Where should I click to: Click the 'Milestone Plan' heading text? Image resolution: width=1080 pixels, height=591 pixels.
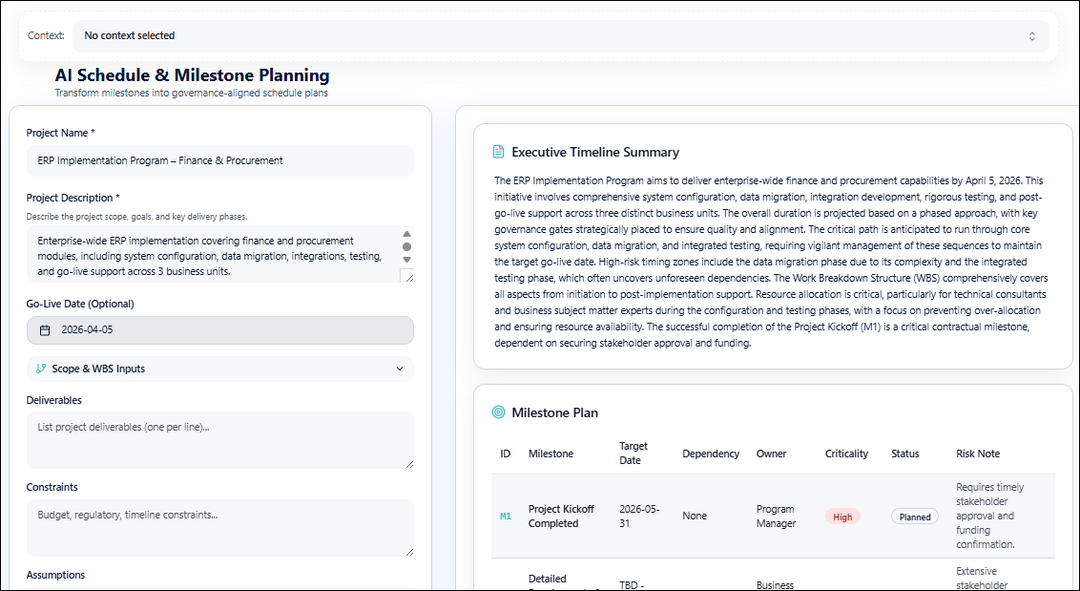coord(554,413)
